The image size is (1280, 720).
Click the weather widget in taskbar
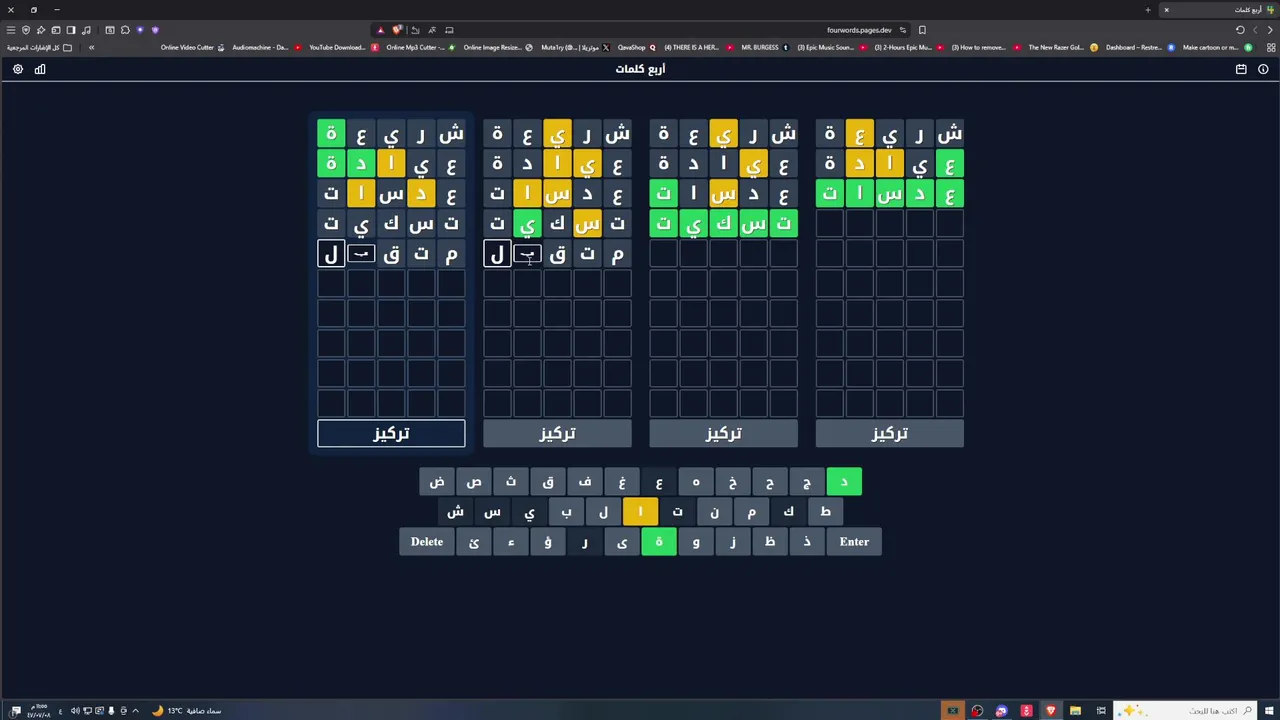click(x=186, y=711)
